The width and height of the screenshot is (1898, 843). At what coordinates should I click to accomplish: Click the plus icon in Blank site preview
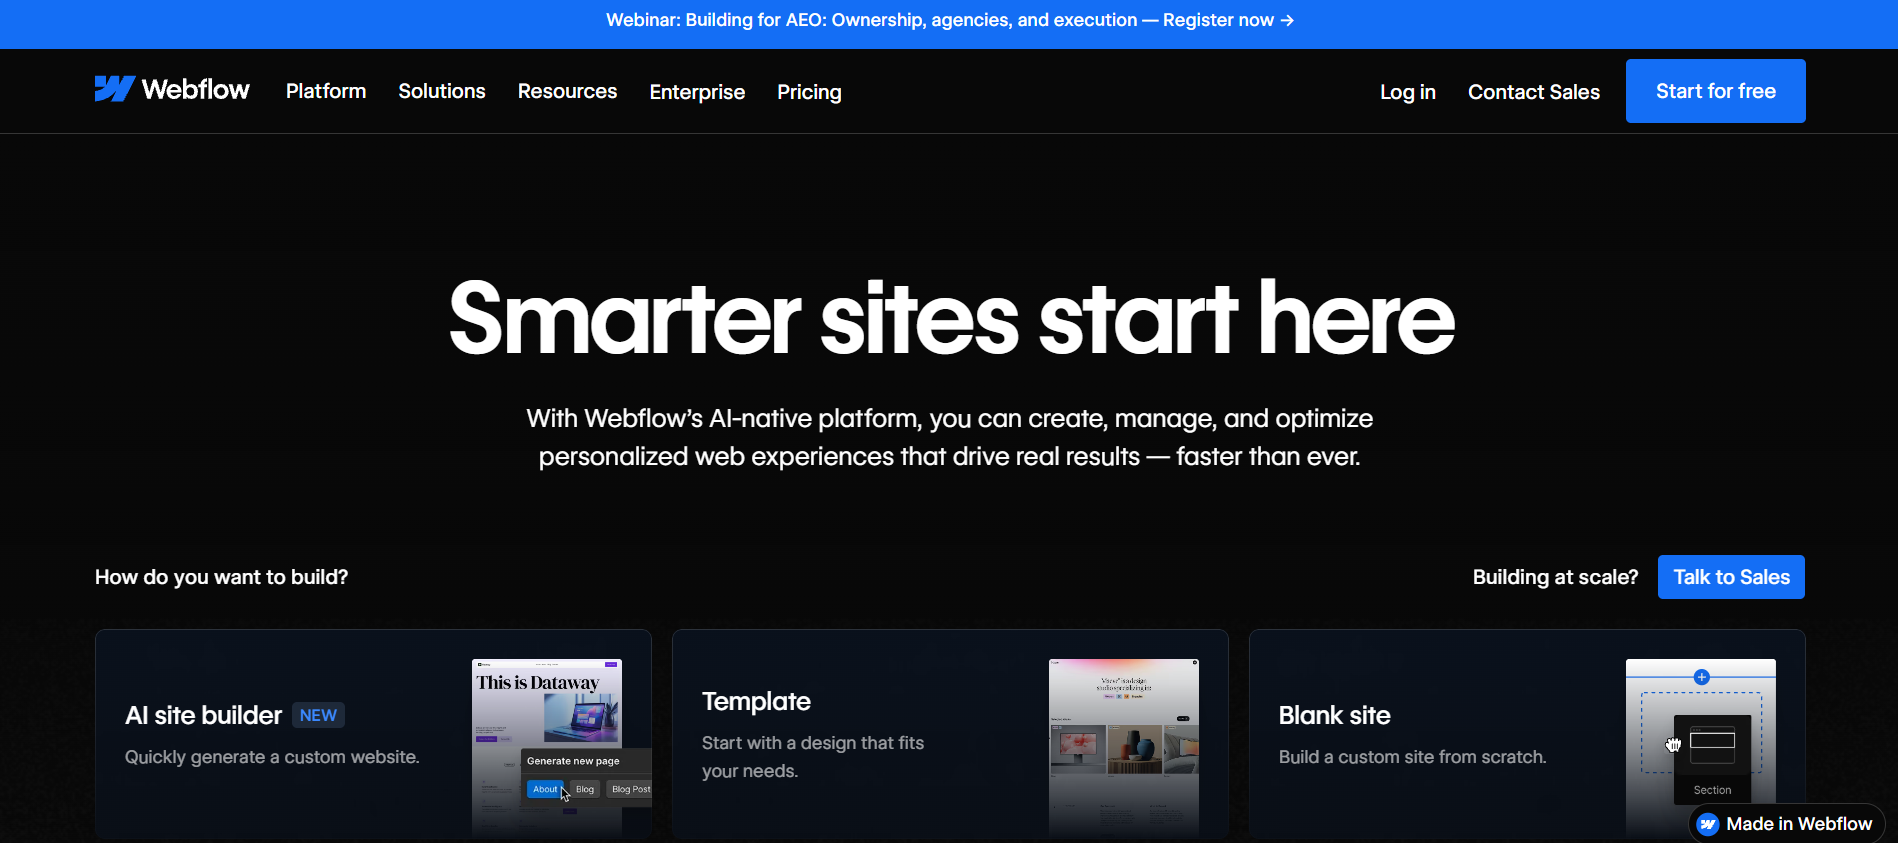tap(1701, 678)
